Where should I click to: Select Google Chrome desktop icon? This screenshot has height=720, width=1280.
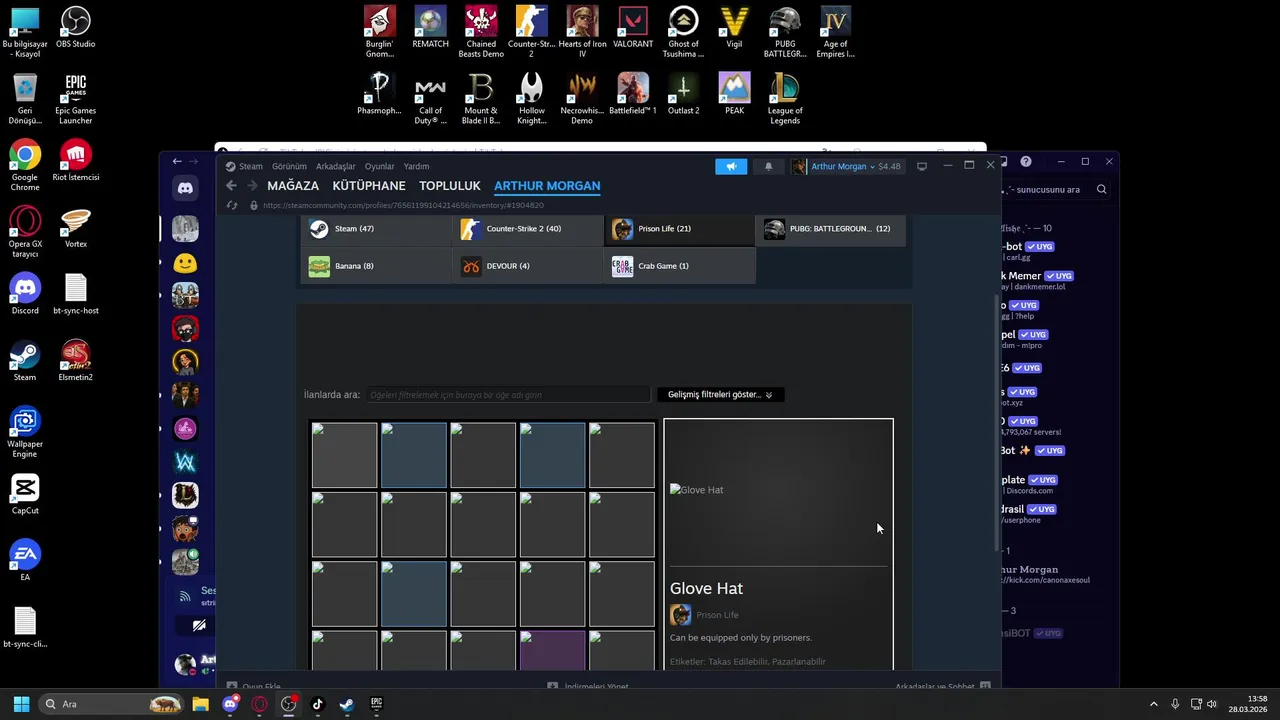tap(25, 165)
